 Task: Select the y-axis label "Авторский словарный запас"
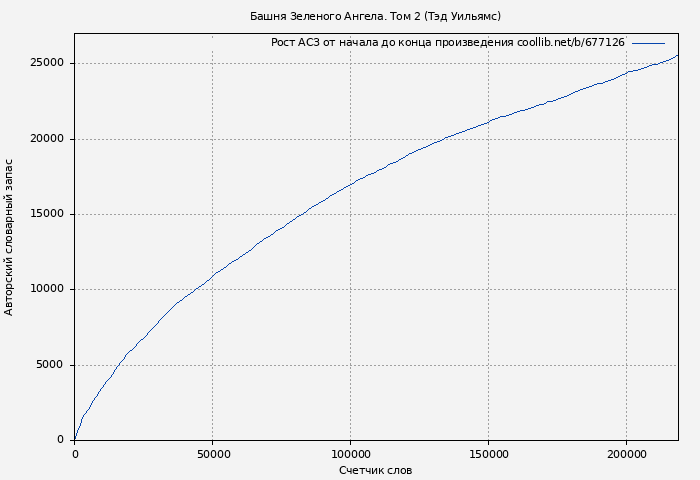click(x=10, y=237)
